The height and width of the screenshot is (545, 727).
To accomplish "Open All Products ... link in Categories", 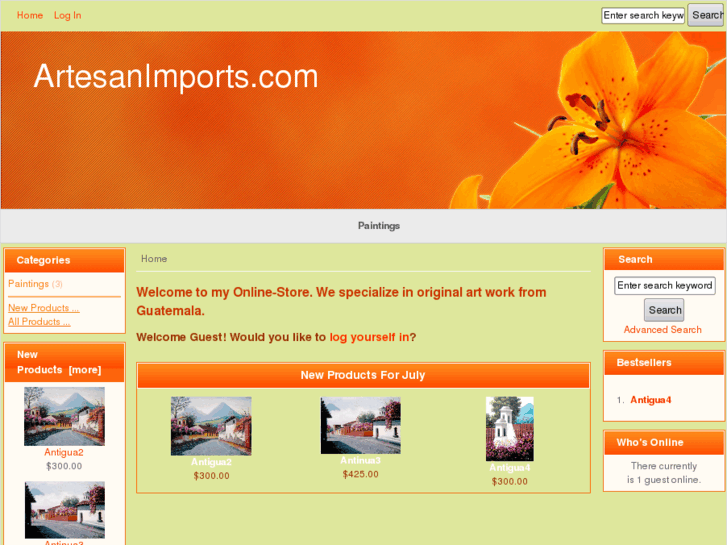I will tap(39, 322).
